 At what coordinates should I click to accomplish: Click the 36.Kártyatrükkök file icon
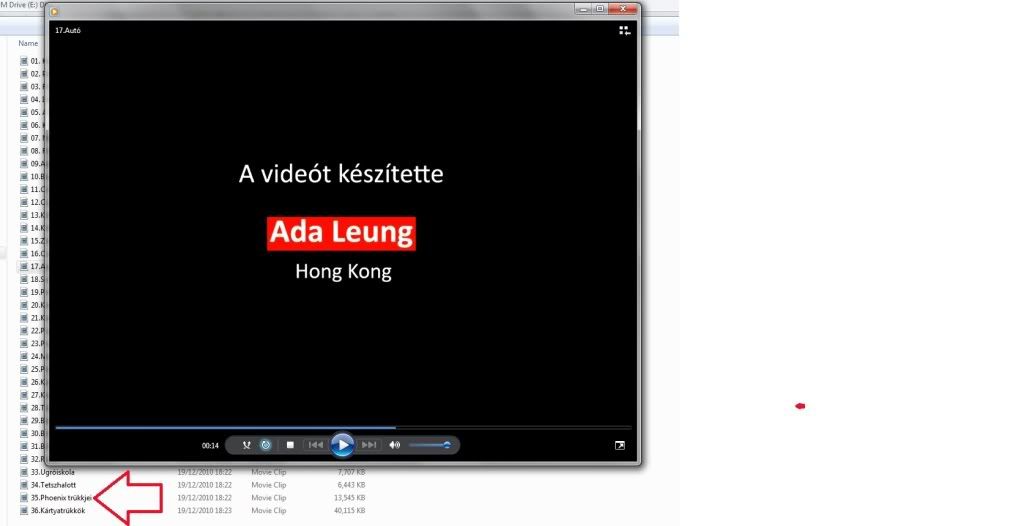pyautogui.click(x=24, y=511)
